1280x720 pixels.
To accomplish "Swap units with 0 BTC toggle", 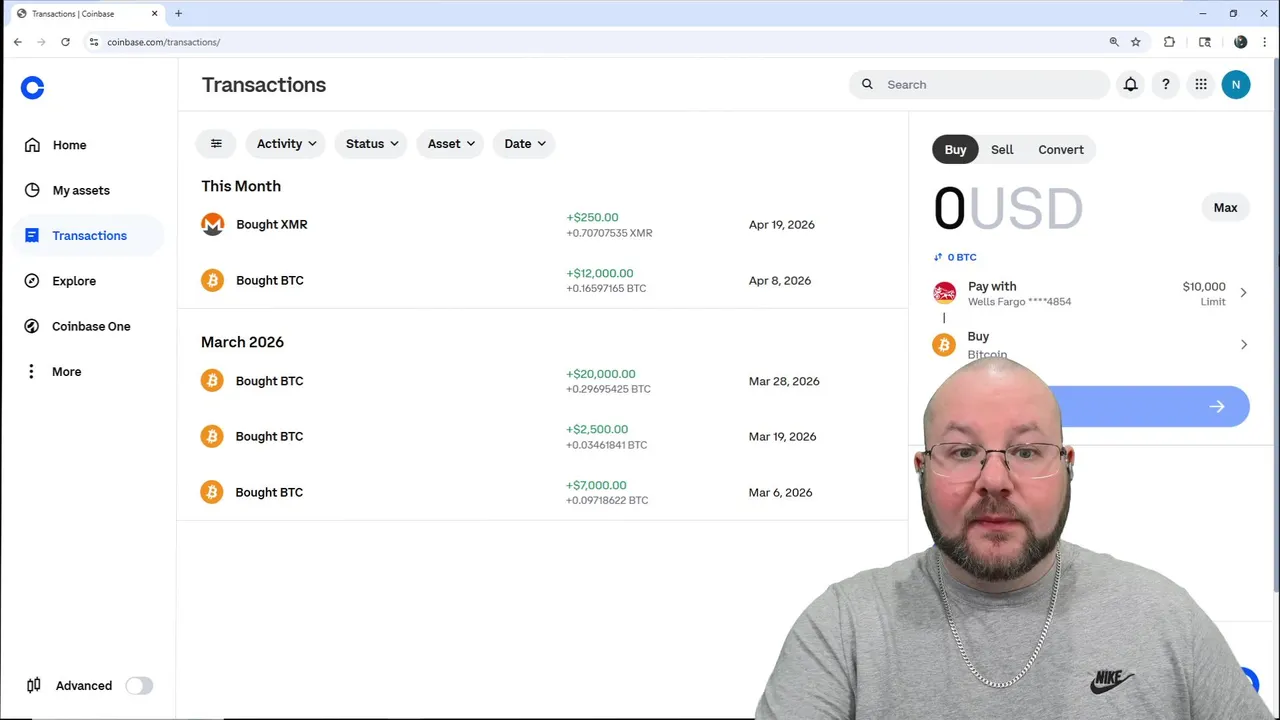I will 955,257.
